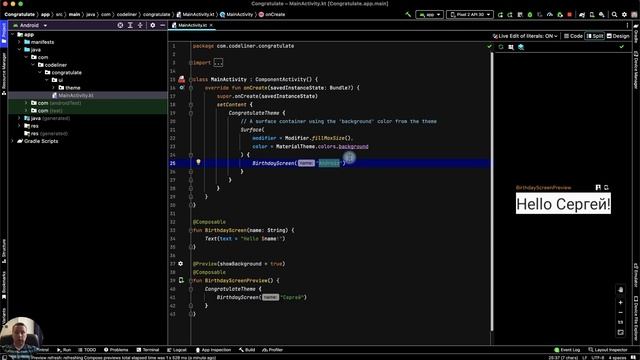Click the lightbulb quick-fix icon on line 25

pyautogui.click(x=198, y=162)
